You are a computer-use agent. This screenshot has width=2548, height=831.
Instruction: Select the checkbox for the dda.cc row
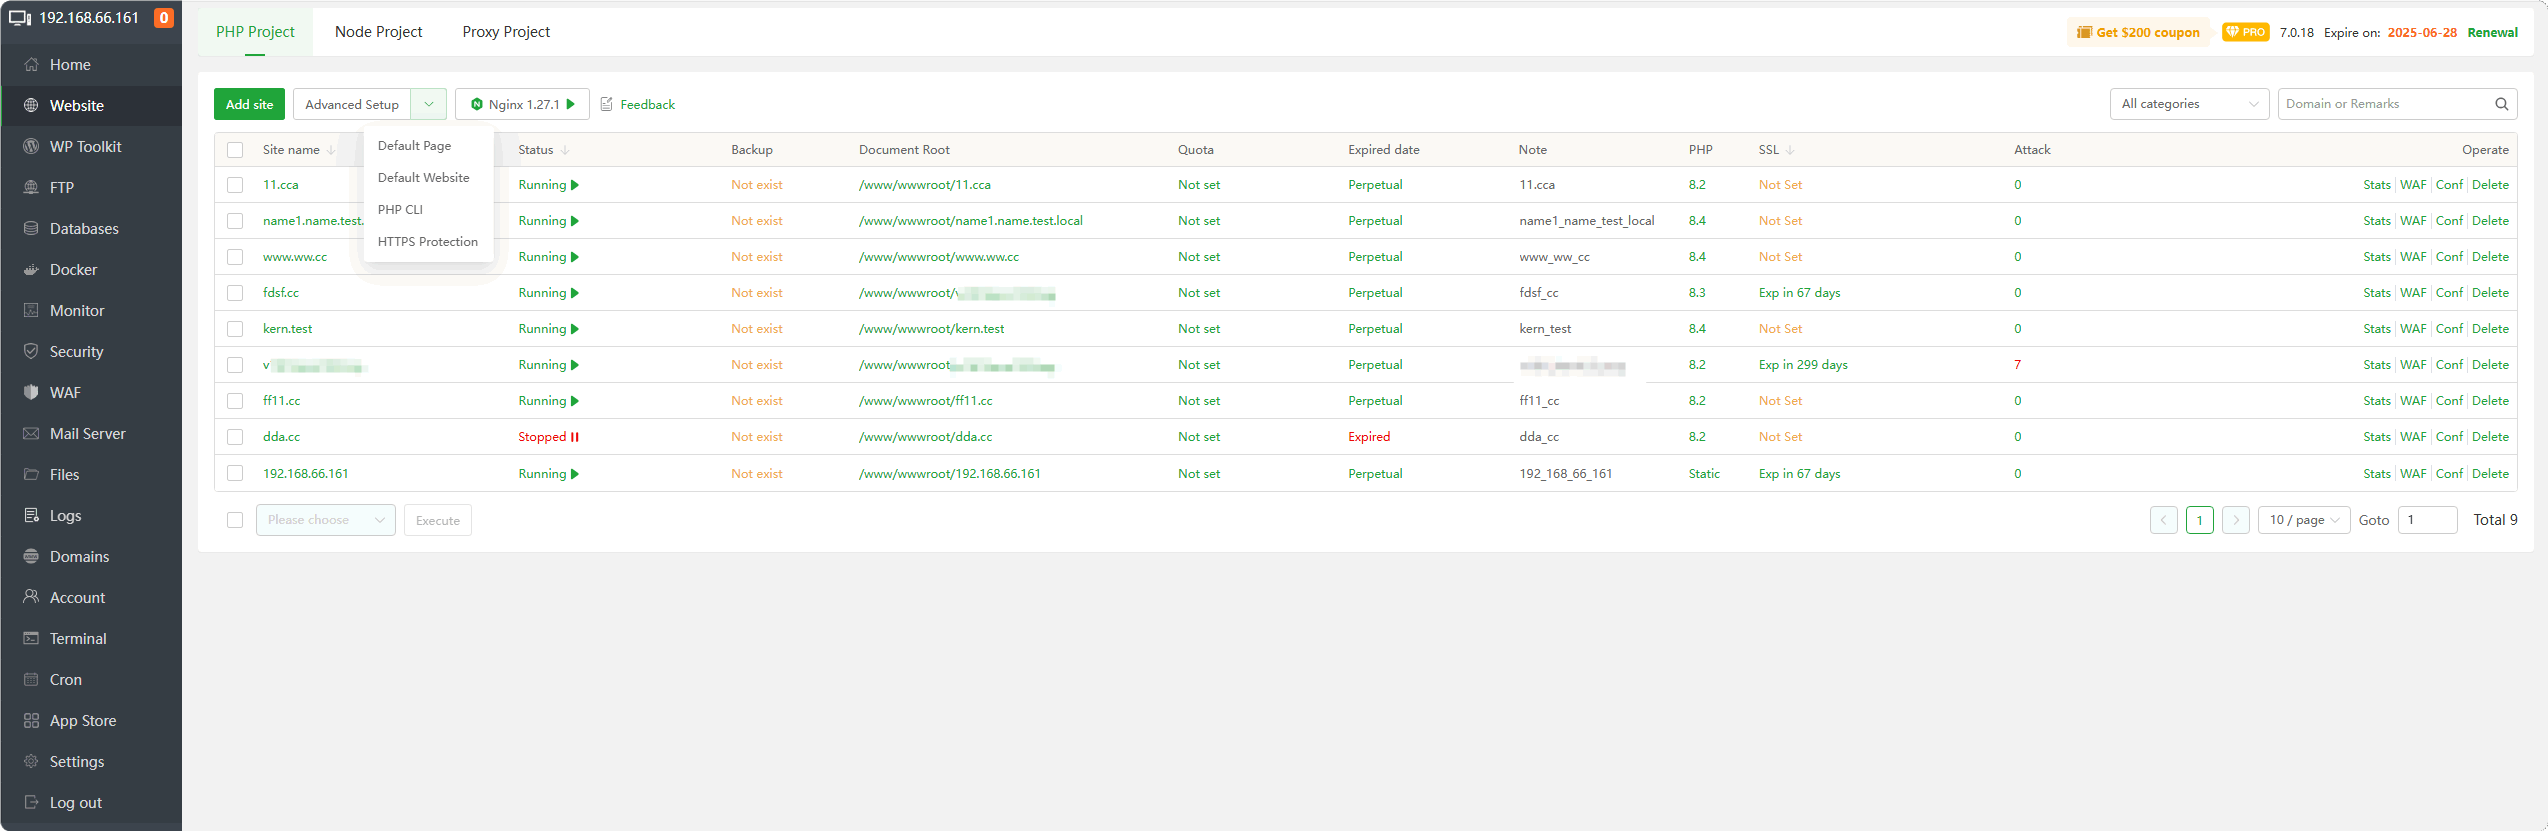(x=235, y=437)
